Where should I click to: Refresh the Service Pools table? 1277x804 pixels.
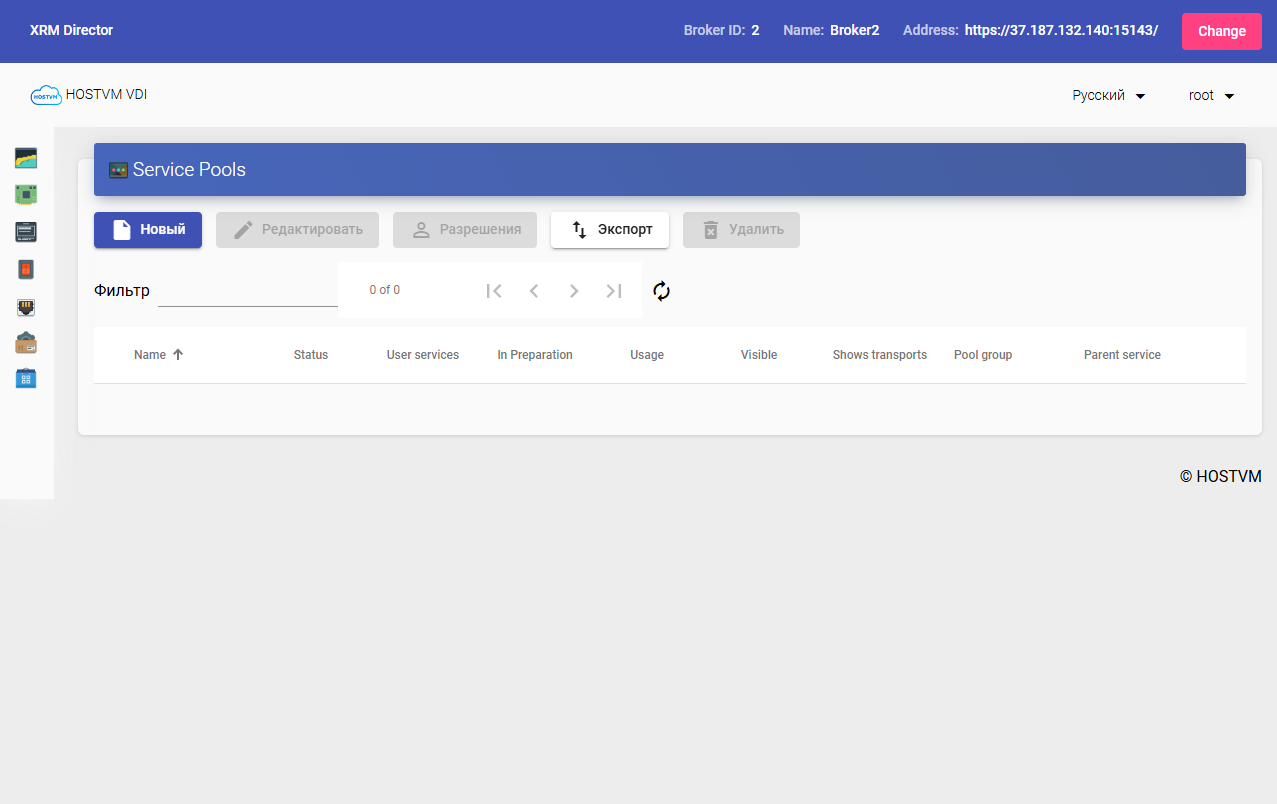click(661, 291)
